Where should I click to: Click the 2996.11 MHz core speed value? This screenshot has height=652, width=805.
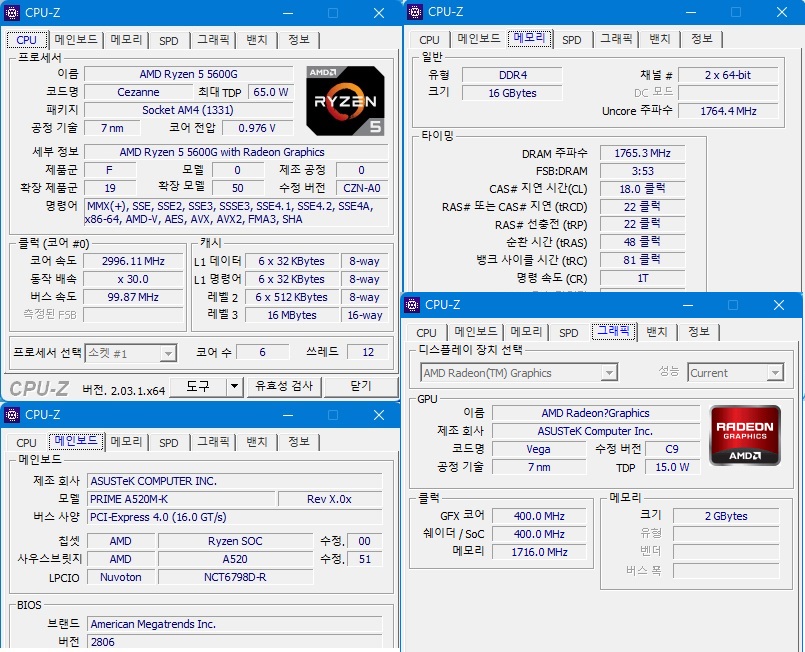pyautogui.click(x=133, y=261)
